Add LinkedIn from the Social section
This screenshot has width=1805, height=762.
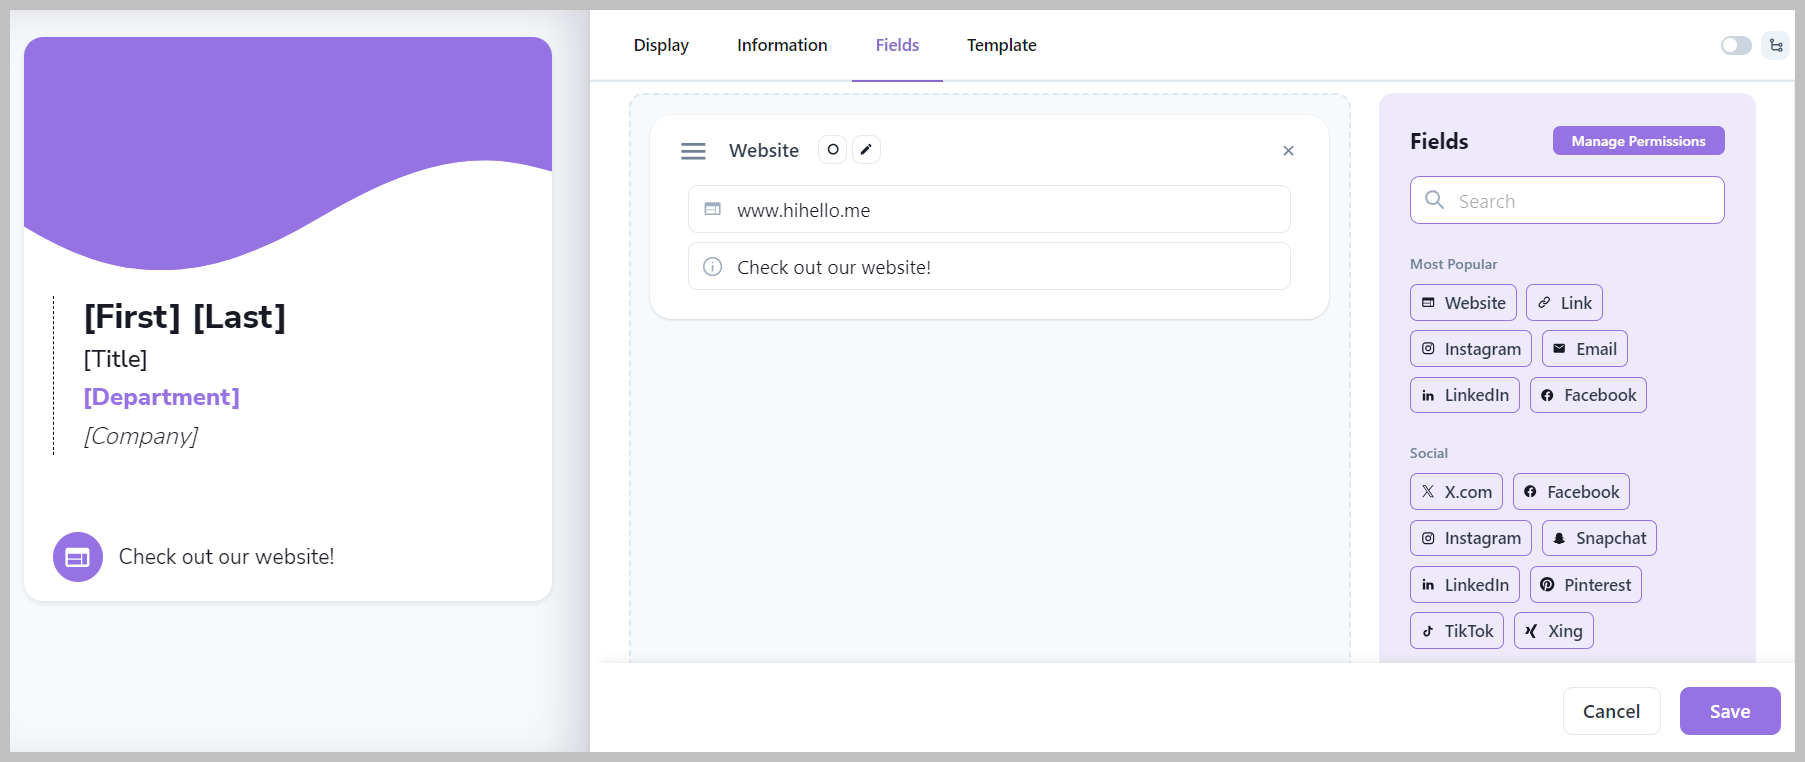pos(1465,585)
